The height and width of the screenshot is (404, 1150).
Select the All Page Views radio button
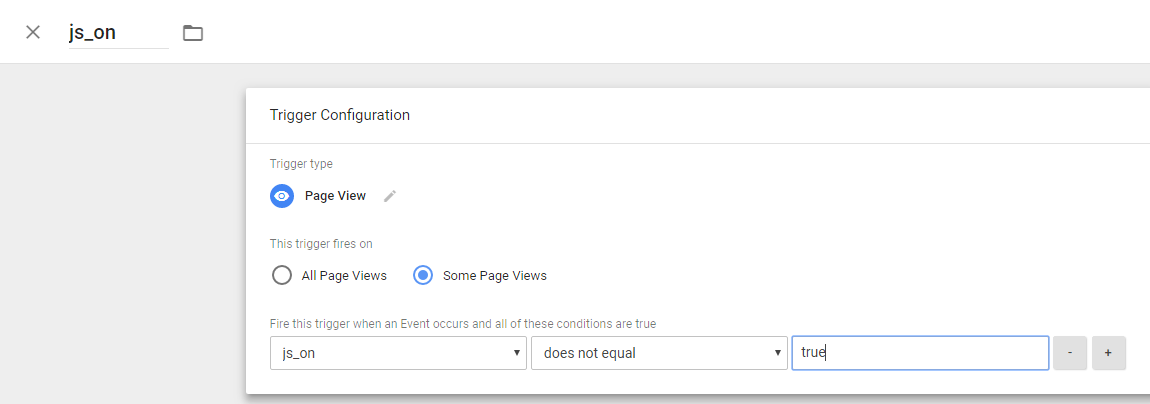282,276
